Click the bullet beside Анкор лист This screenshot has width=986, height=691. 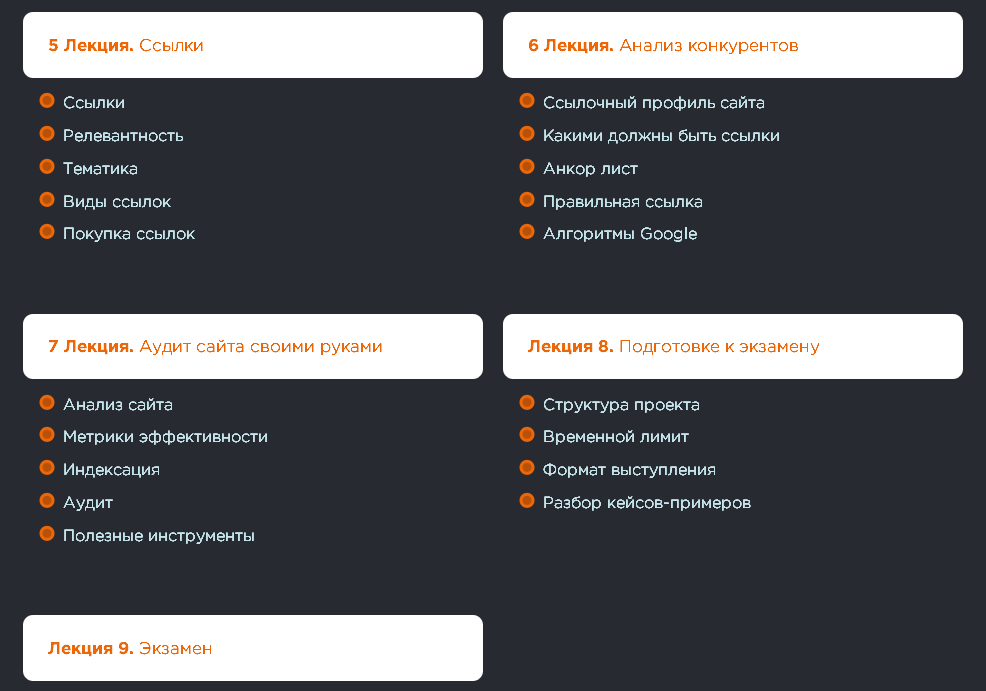(x=527, y=167)
